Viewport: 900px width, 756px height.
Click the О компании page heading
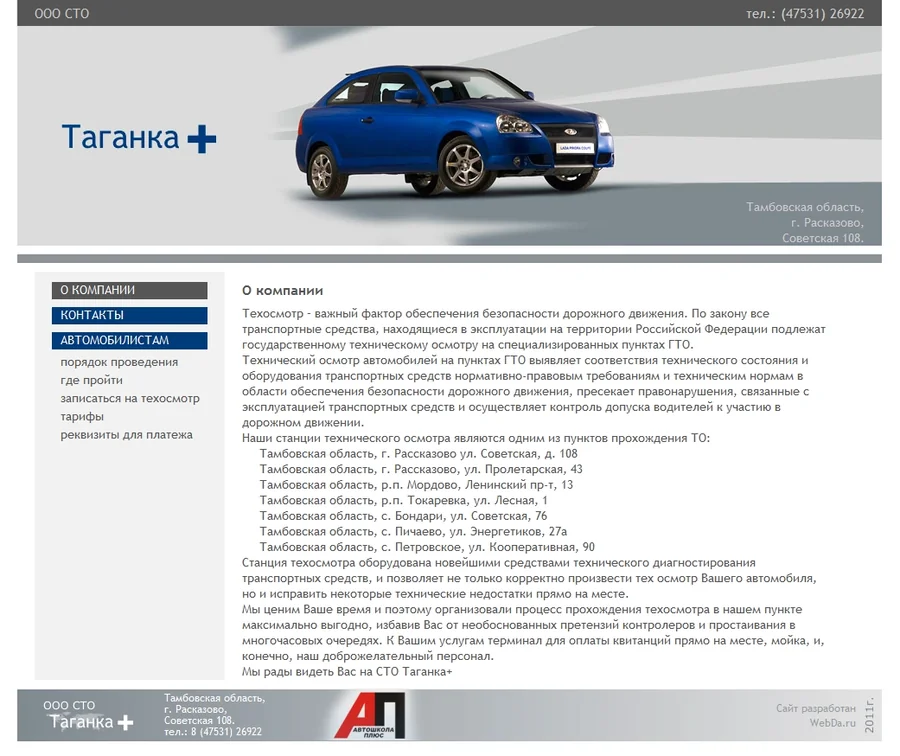click(282, 290)
